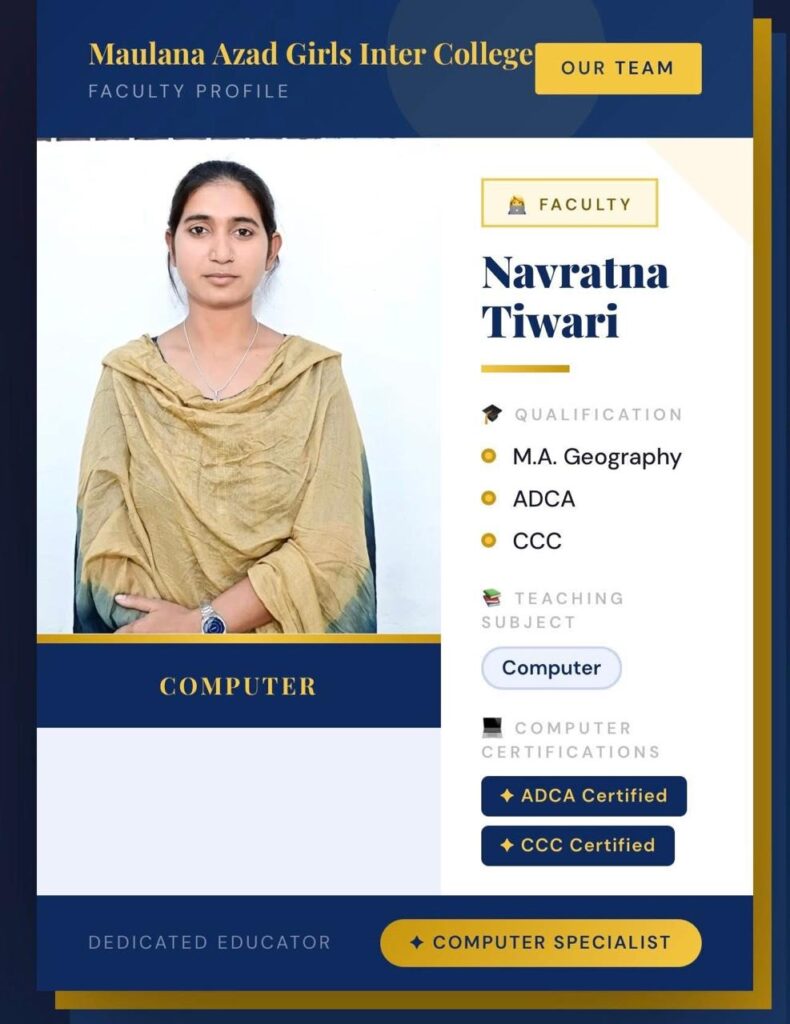Open the ADCA Certified badge
The height and width of the screenshot is (1024, 790).
(584, 796)
